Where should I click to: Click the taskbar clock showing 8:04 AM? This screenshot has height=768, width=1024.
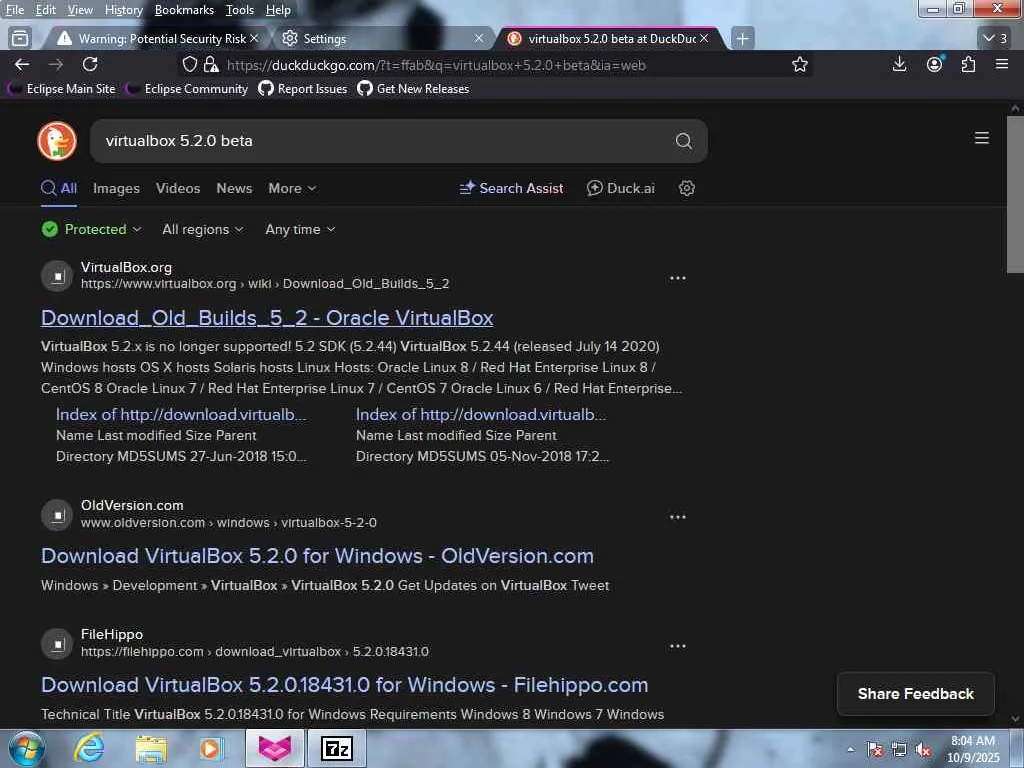tap(972, 749)
